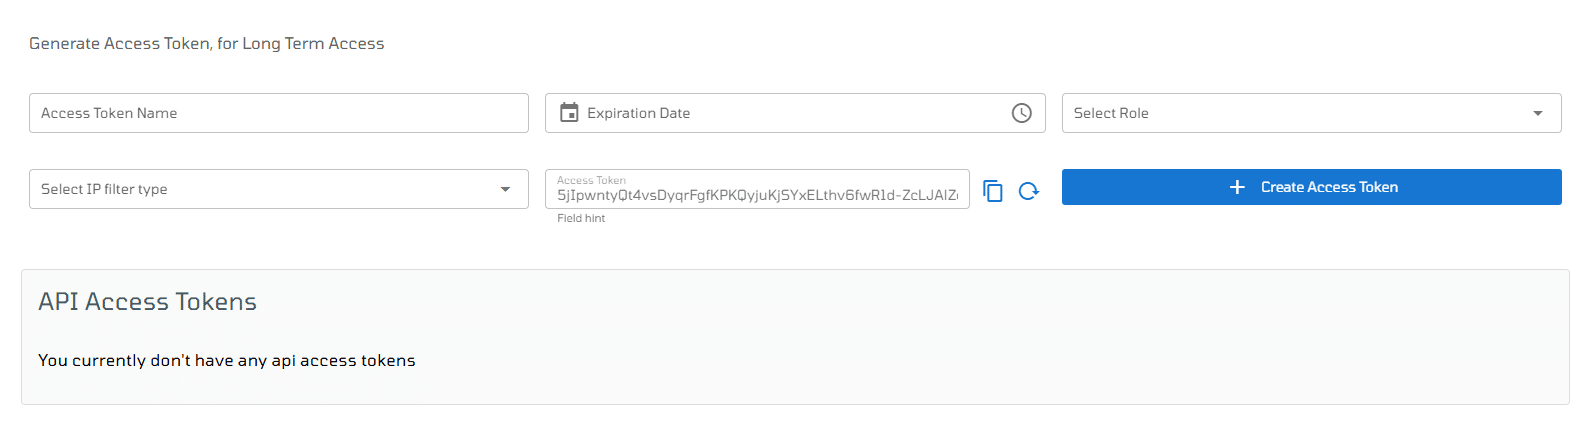Image resolution: width=1592 pixels, height=426 pixels.
Task: Select the generated Access Token text field
Action: tap(757, 189)
